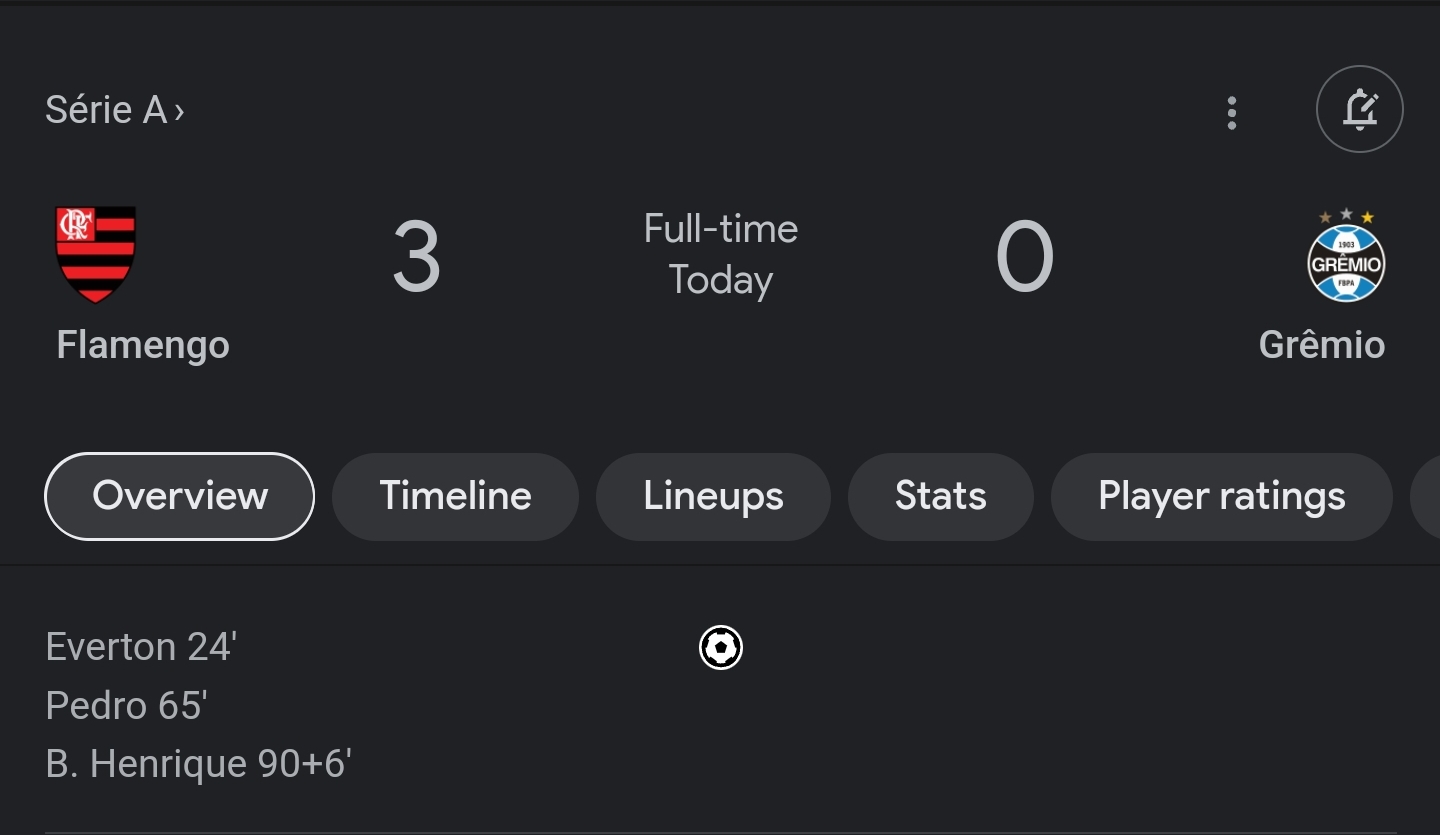
Task: Tap the Flamengo club crest
Action: [x=95, y=255]
